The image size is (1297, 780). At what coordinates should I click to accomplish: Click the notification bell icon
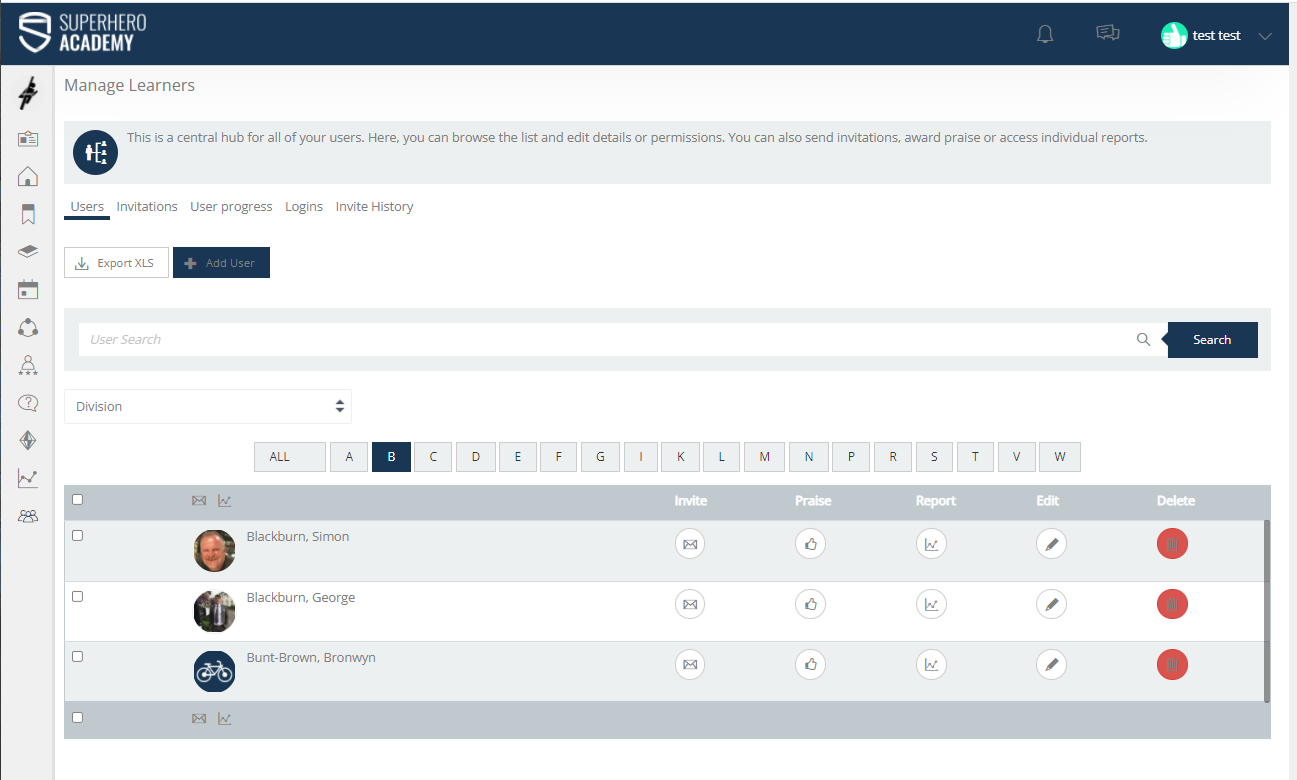click(1045, 35)
